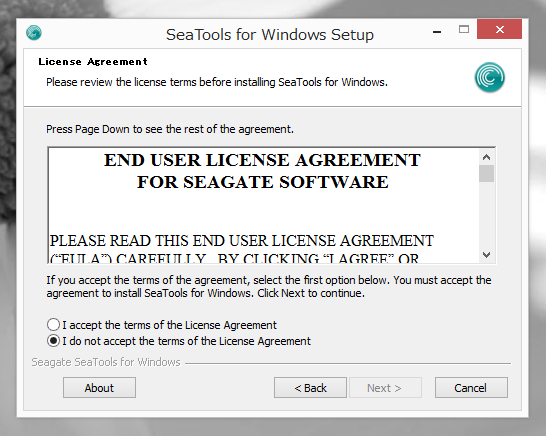
Task: Click the scroll up arrow of license text
Action: click(x=486, y=157)
